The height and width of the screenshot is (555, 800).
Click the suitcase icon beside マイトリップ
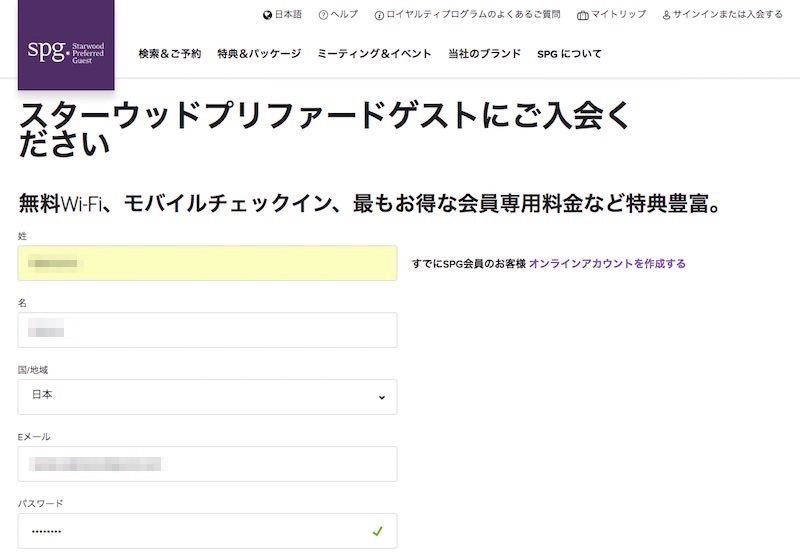click(x=582, y=15)
